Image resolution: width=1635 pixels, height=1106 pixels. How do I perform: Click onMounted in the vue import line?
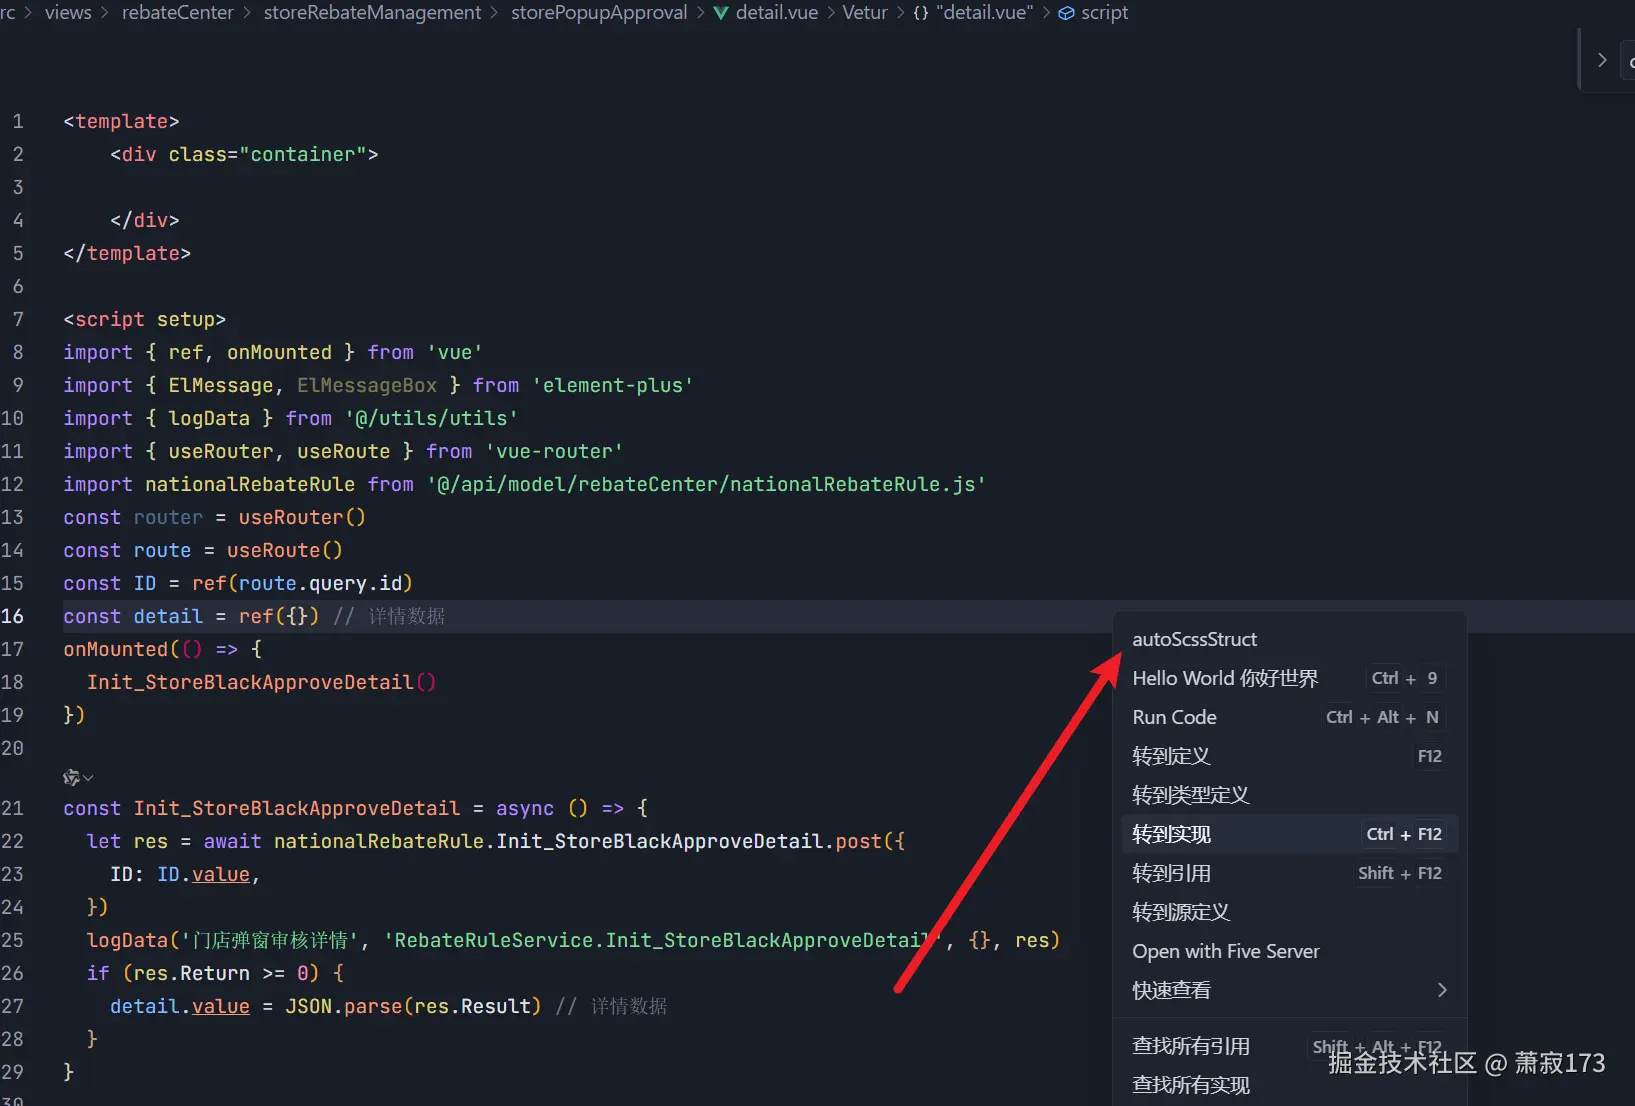click(x=279, y=352)
